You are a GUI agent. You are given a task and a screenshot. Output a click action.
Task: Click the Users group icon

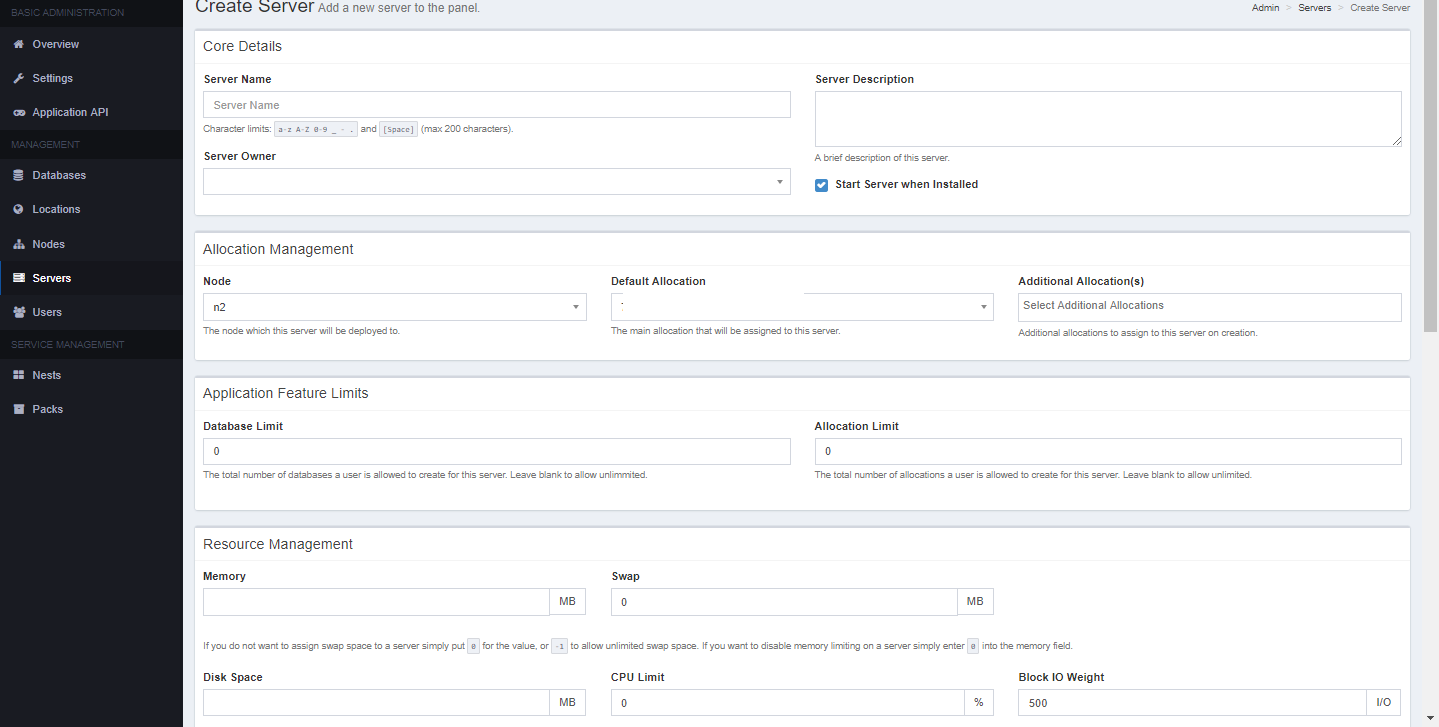pos(18,312)
